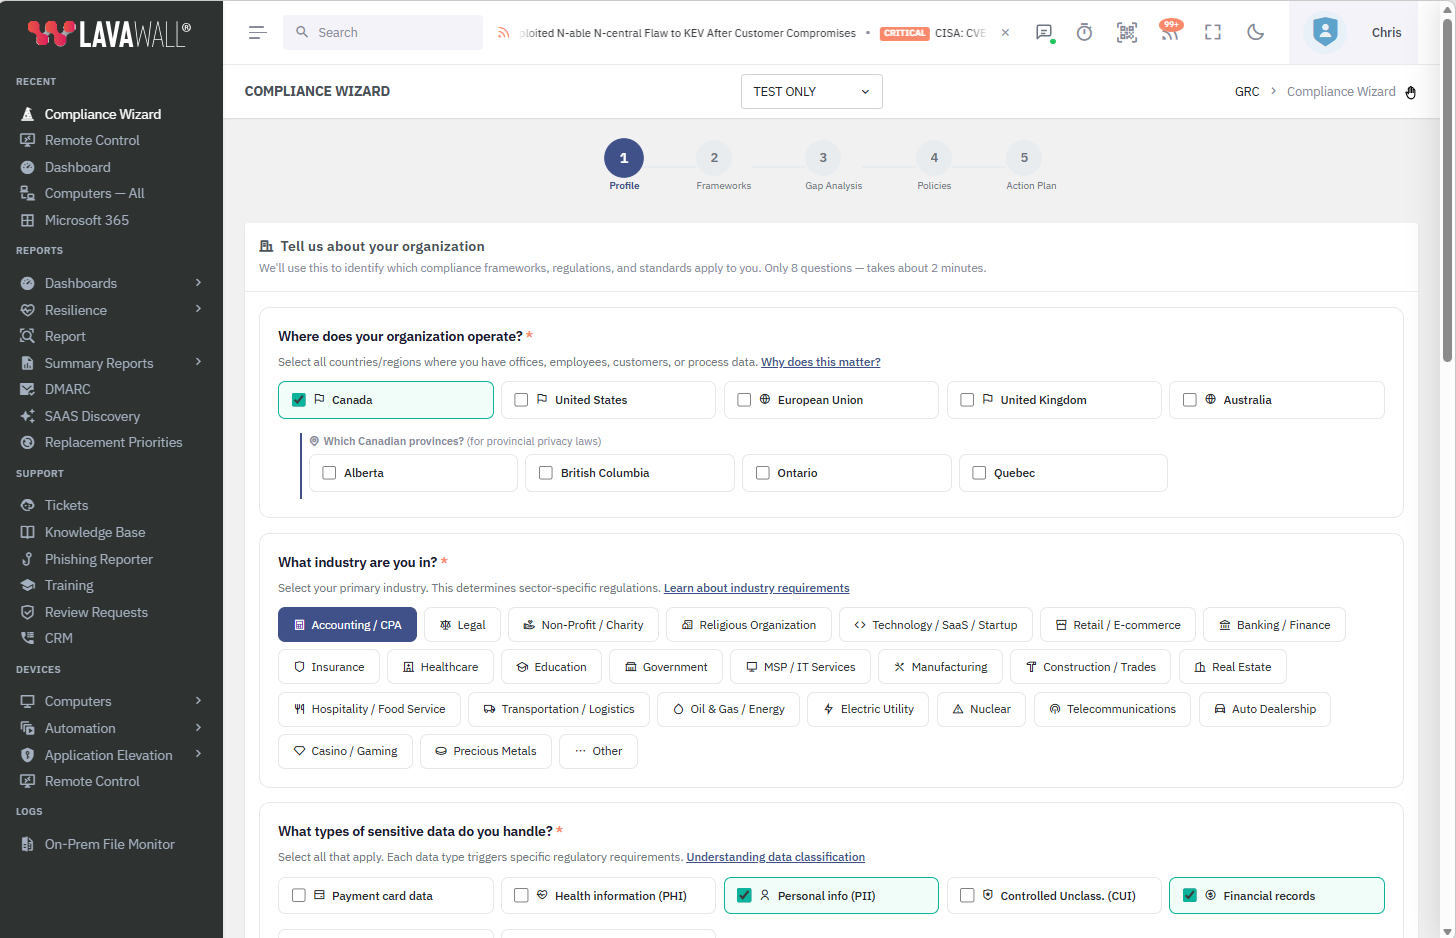Open DMARC report in sidebar
Screen dimensions: 1456x938
click(67, 389)
